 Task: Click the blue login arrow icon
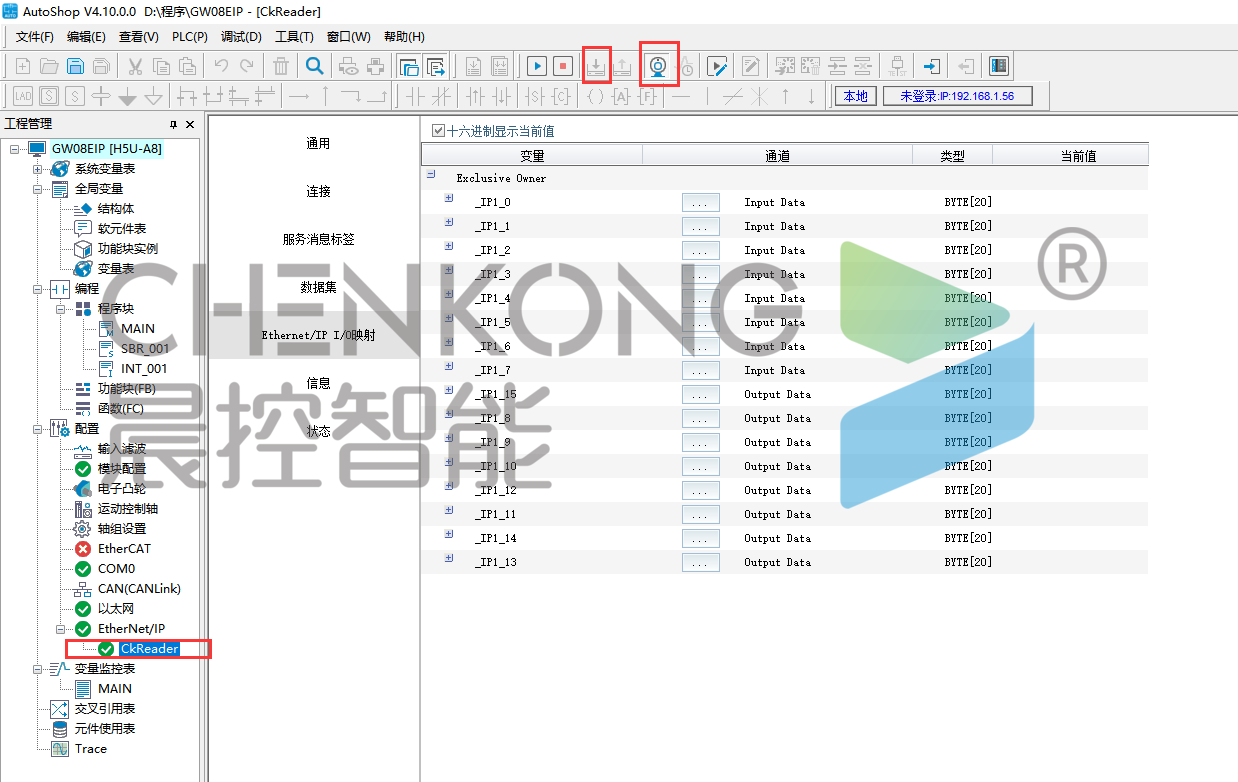[931, 67]
